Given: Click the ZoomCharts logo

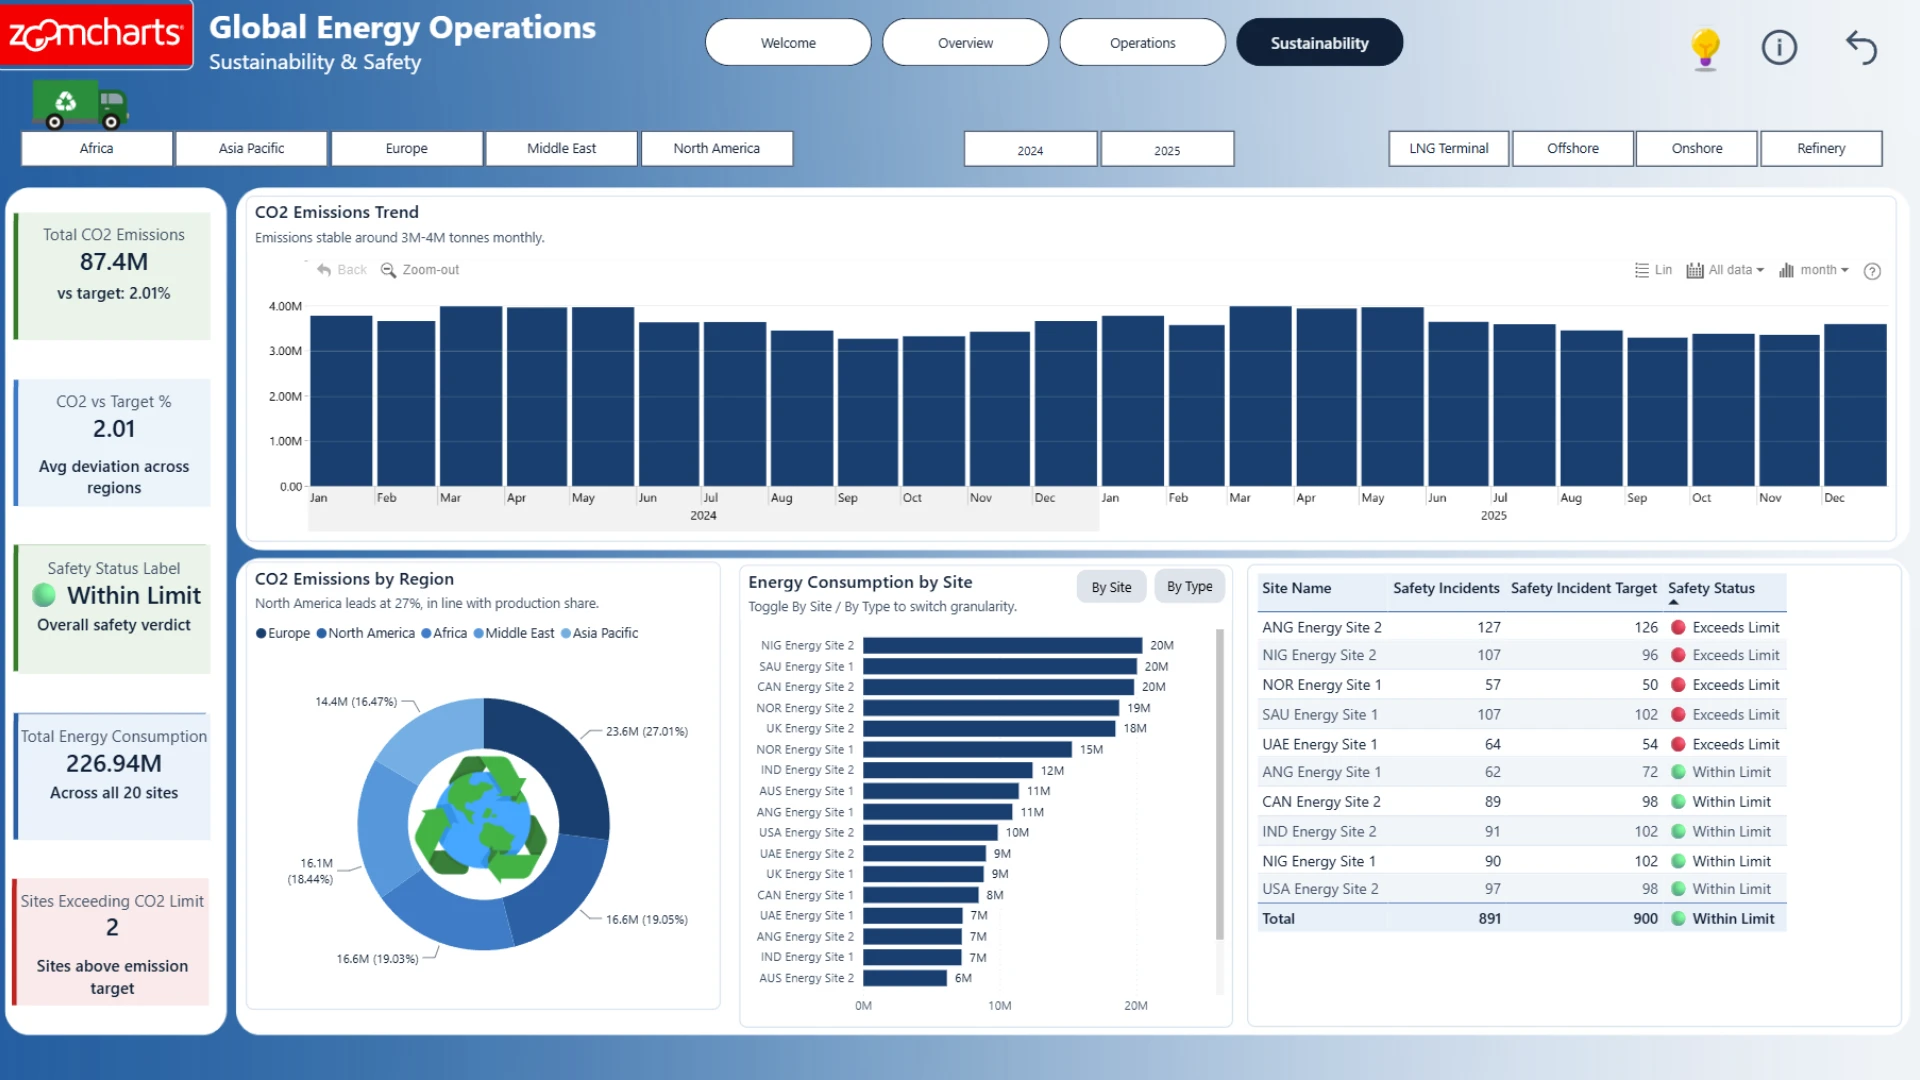Looking at the screenshot, I should pos(96,35).
